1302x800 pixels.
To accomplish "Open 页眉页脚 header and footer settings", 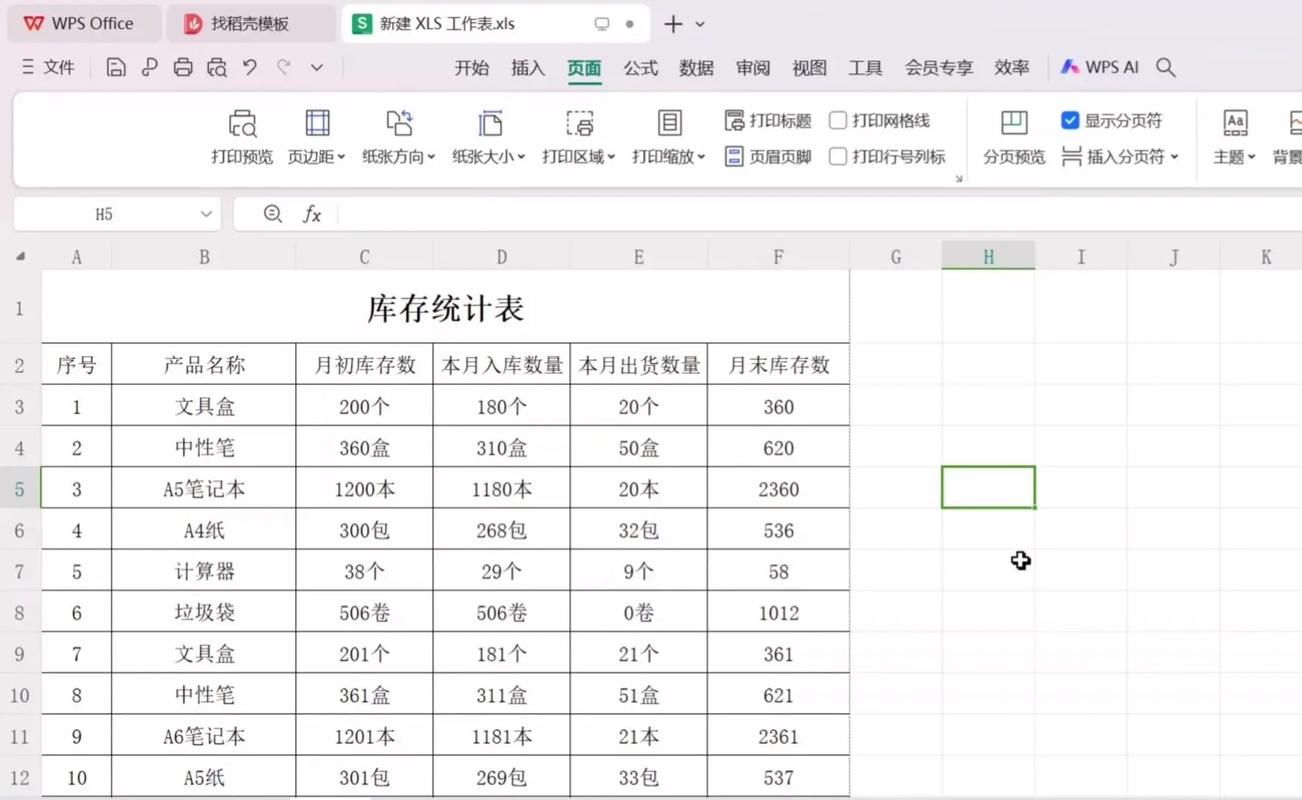I will pyautogui.click(x=767, y=156).
